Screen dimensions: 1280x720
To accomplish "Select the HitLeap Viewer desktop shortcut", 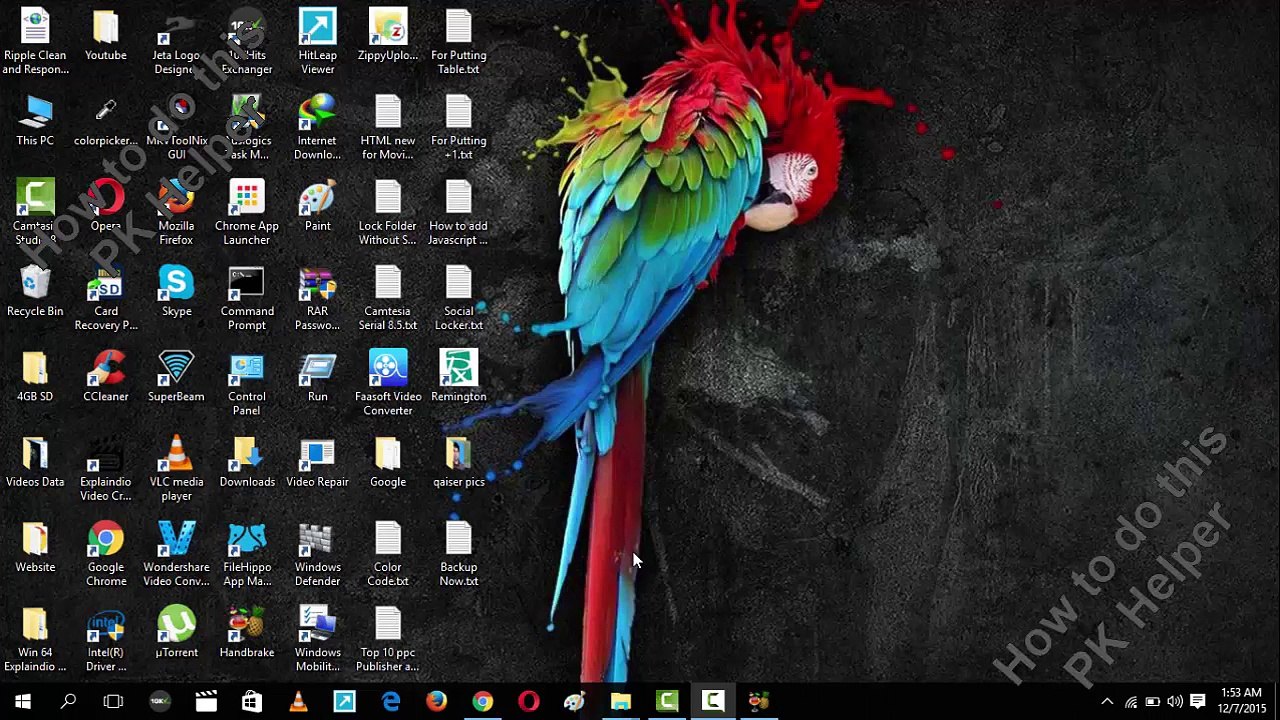I will (317, 42).
